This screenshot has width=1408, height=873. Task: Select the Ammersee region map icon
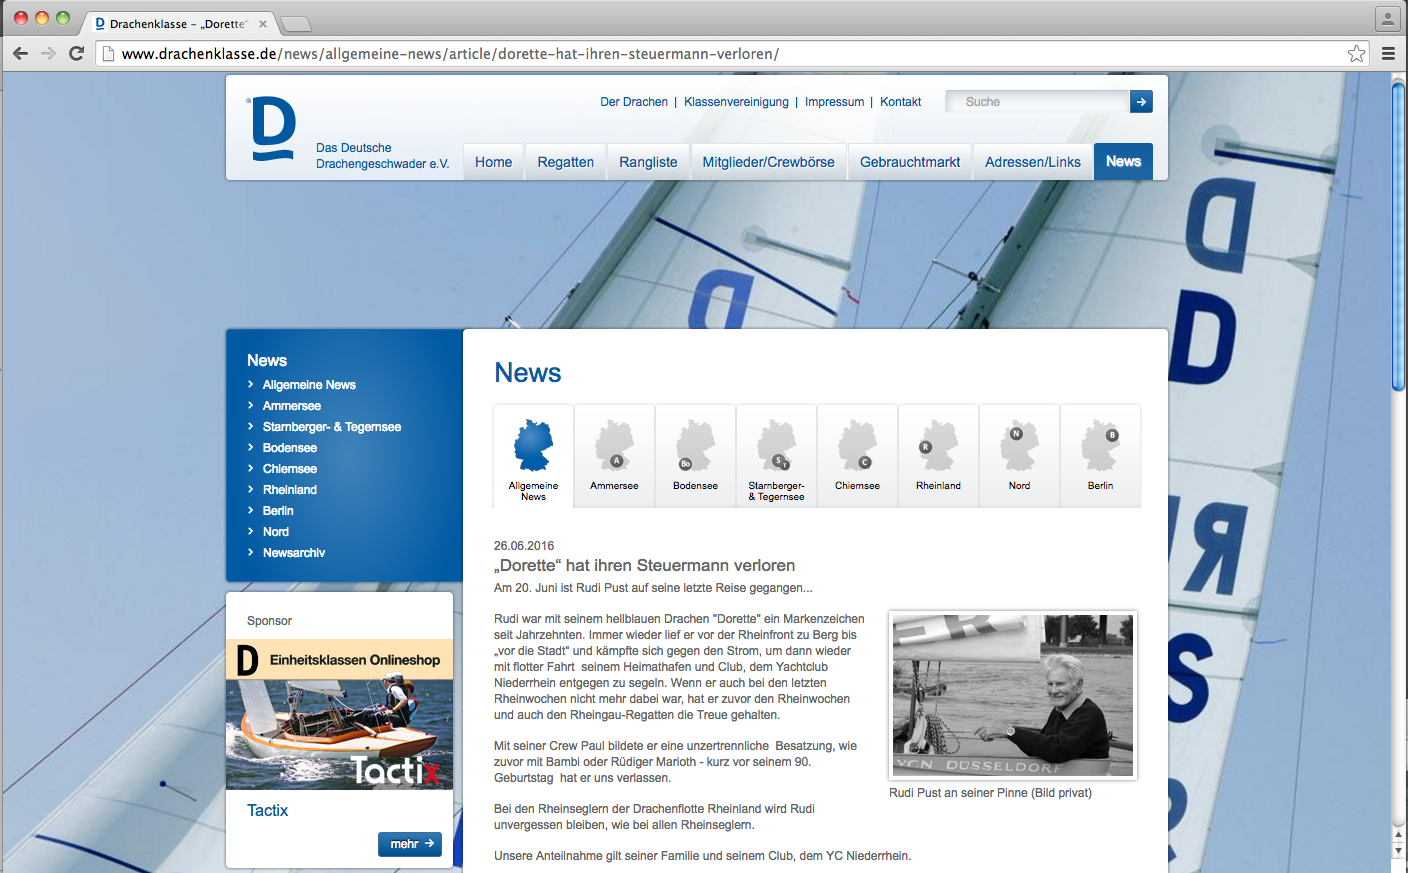click(614, 447)
